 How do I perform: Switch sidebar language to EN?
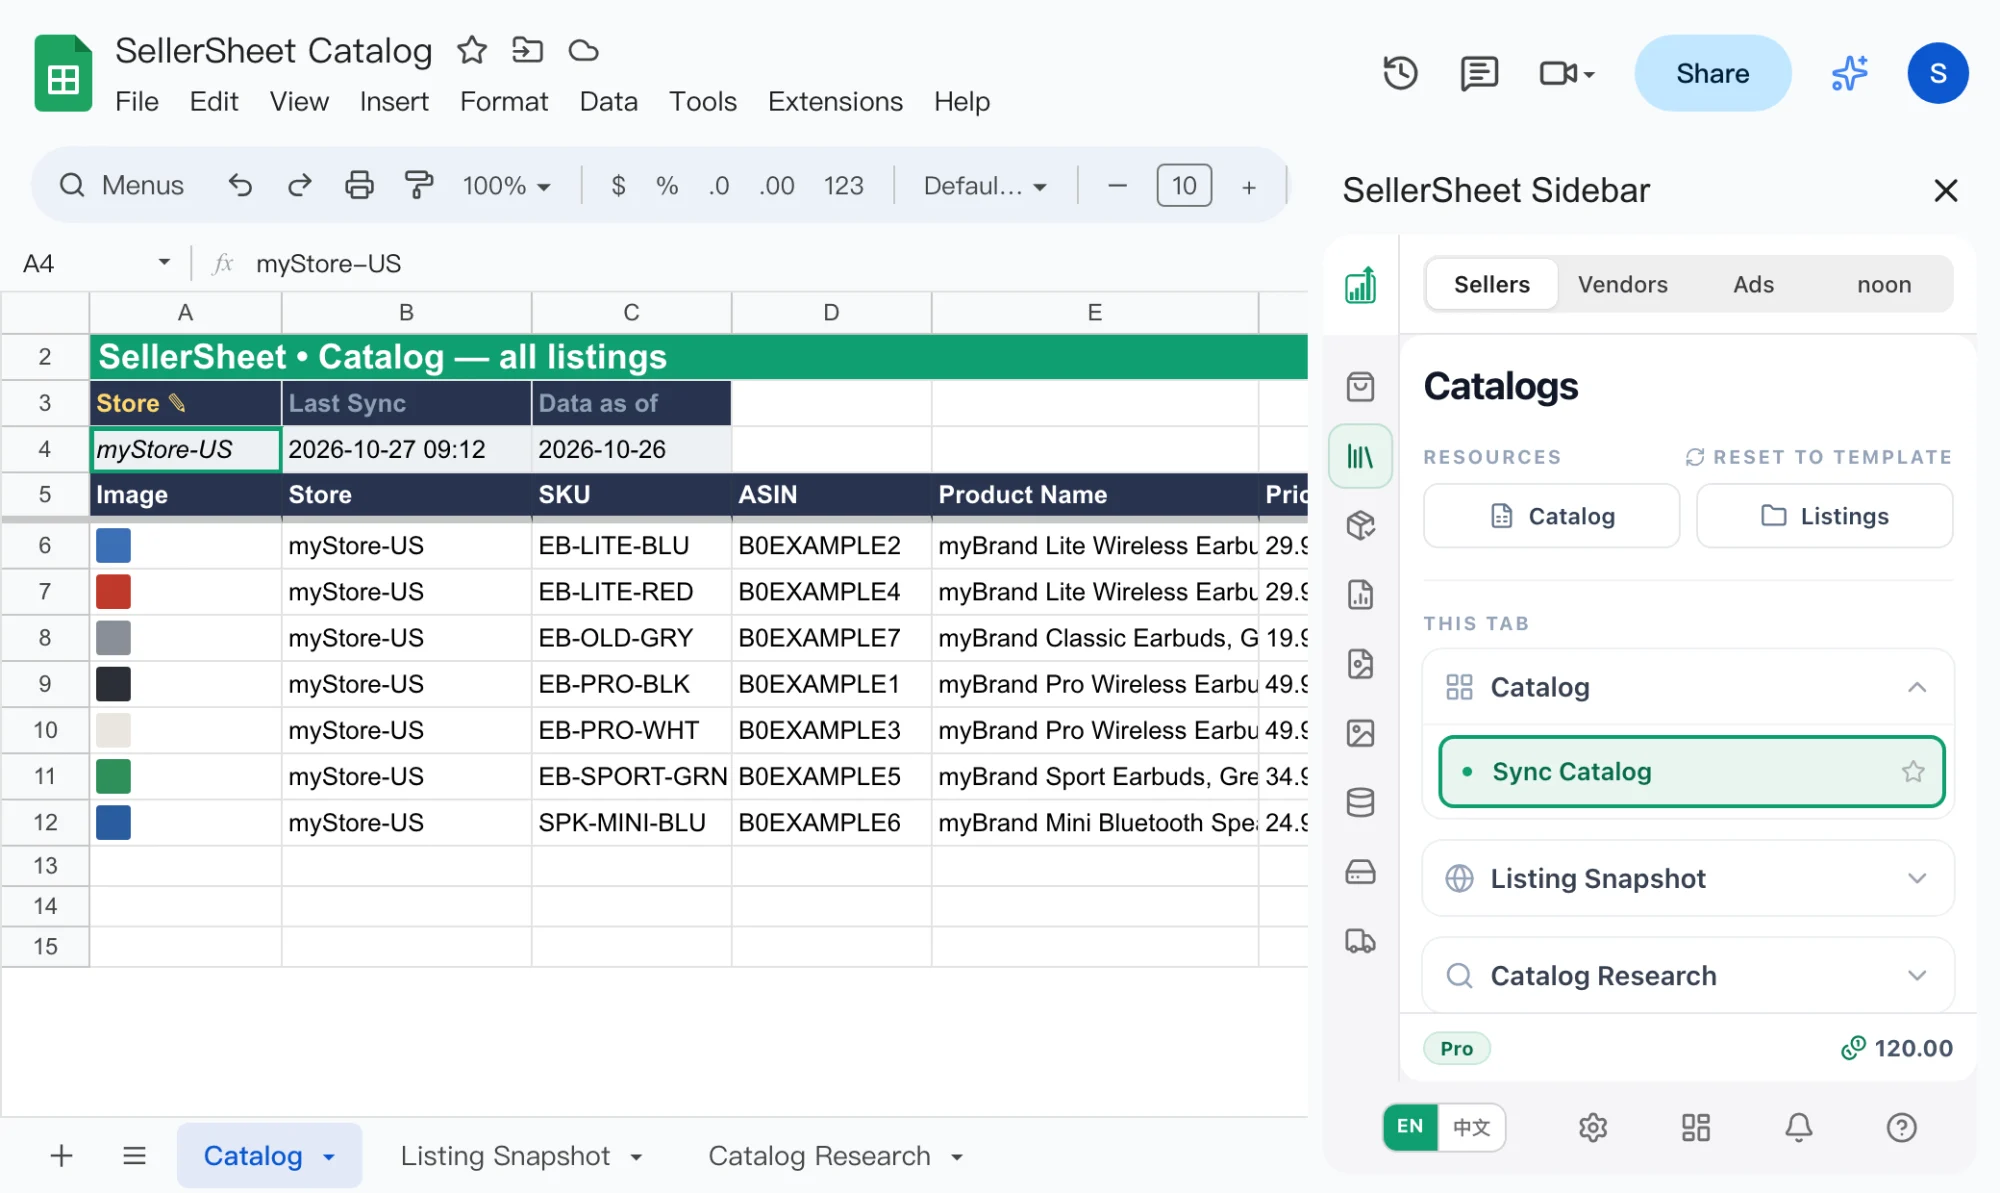(1410, 1127)
